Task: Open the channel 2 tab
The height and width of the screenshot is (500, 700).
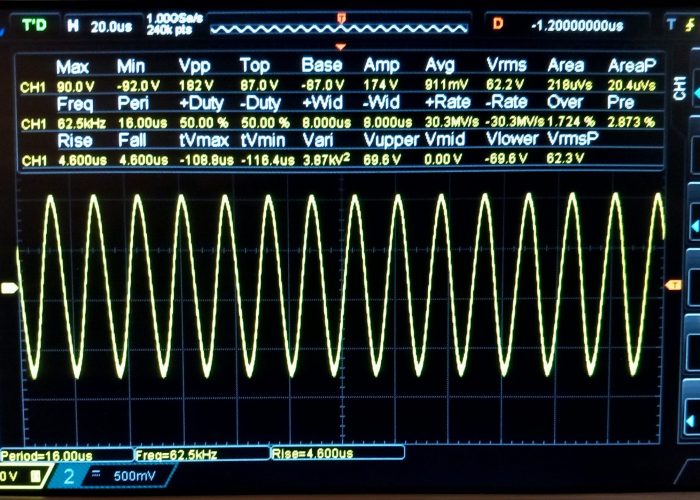Action: point(69,477)
